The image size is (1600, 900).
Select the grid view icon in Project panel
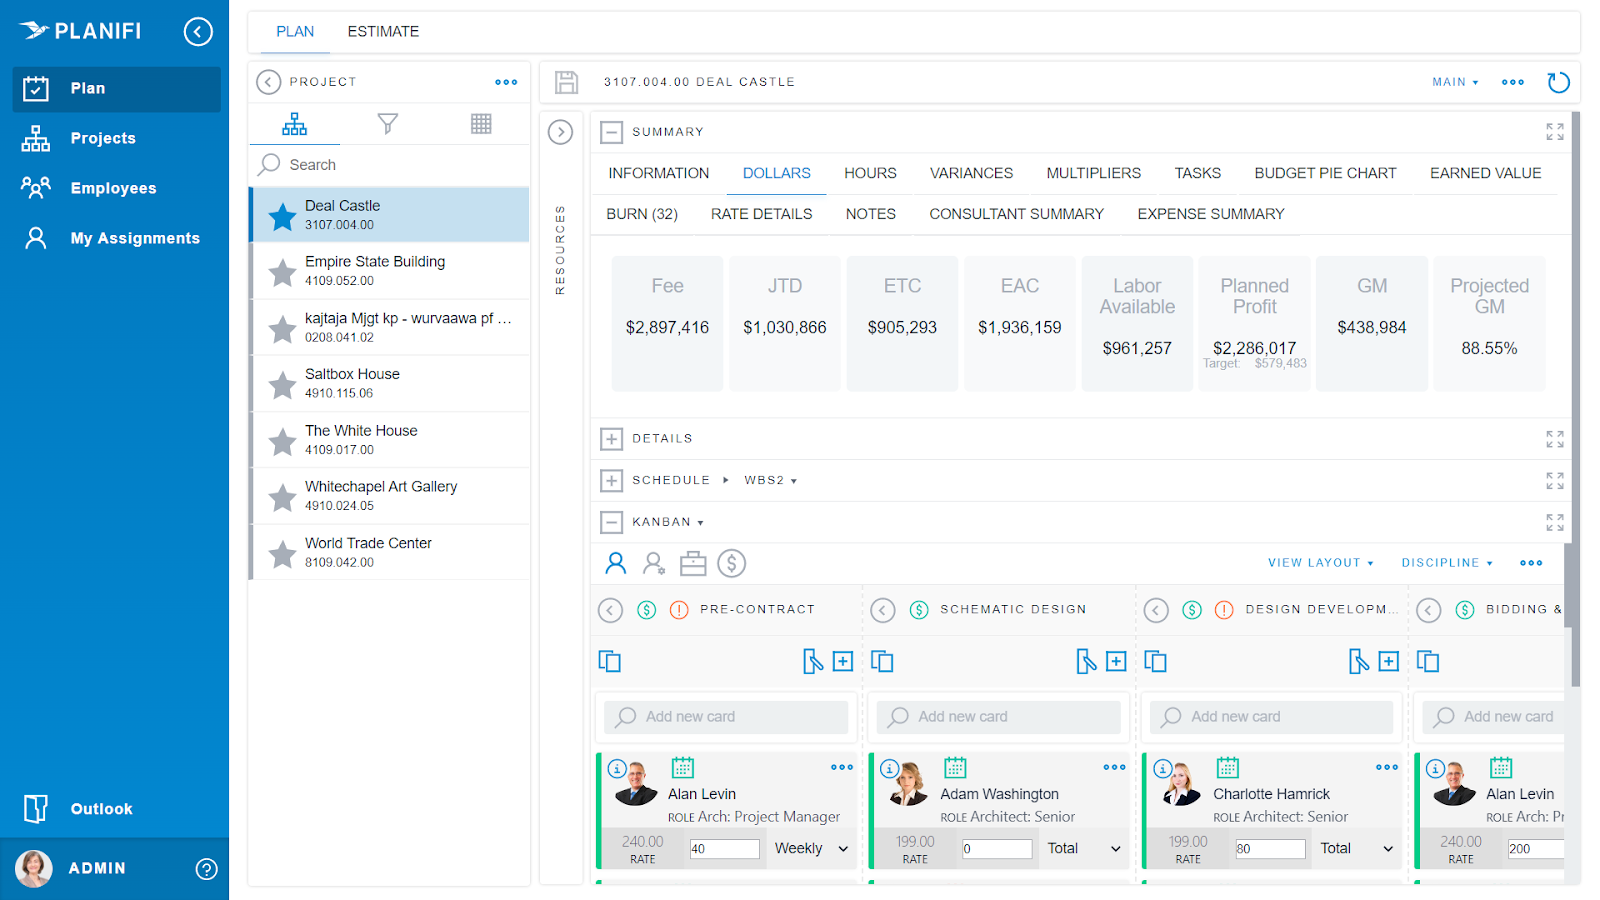[x=480, y=123]
